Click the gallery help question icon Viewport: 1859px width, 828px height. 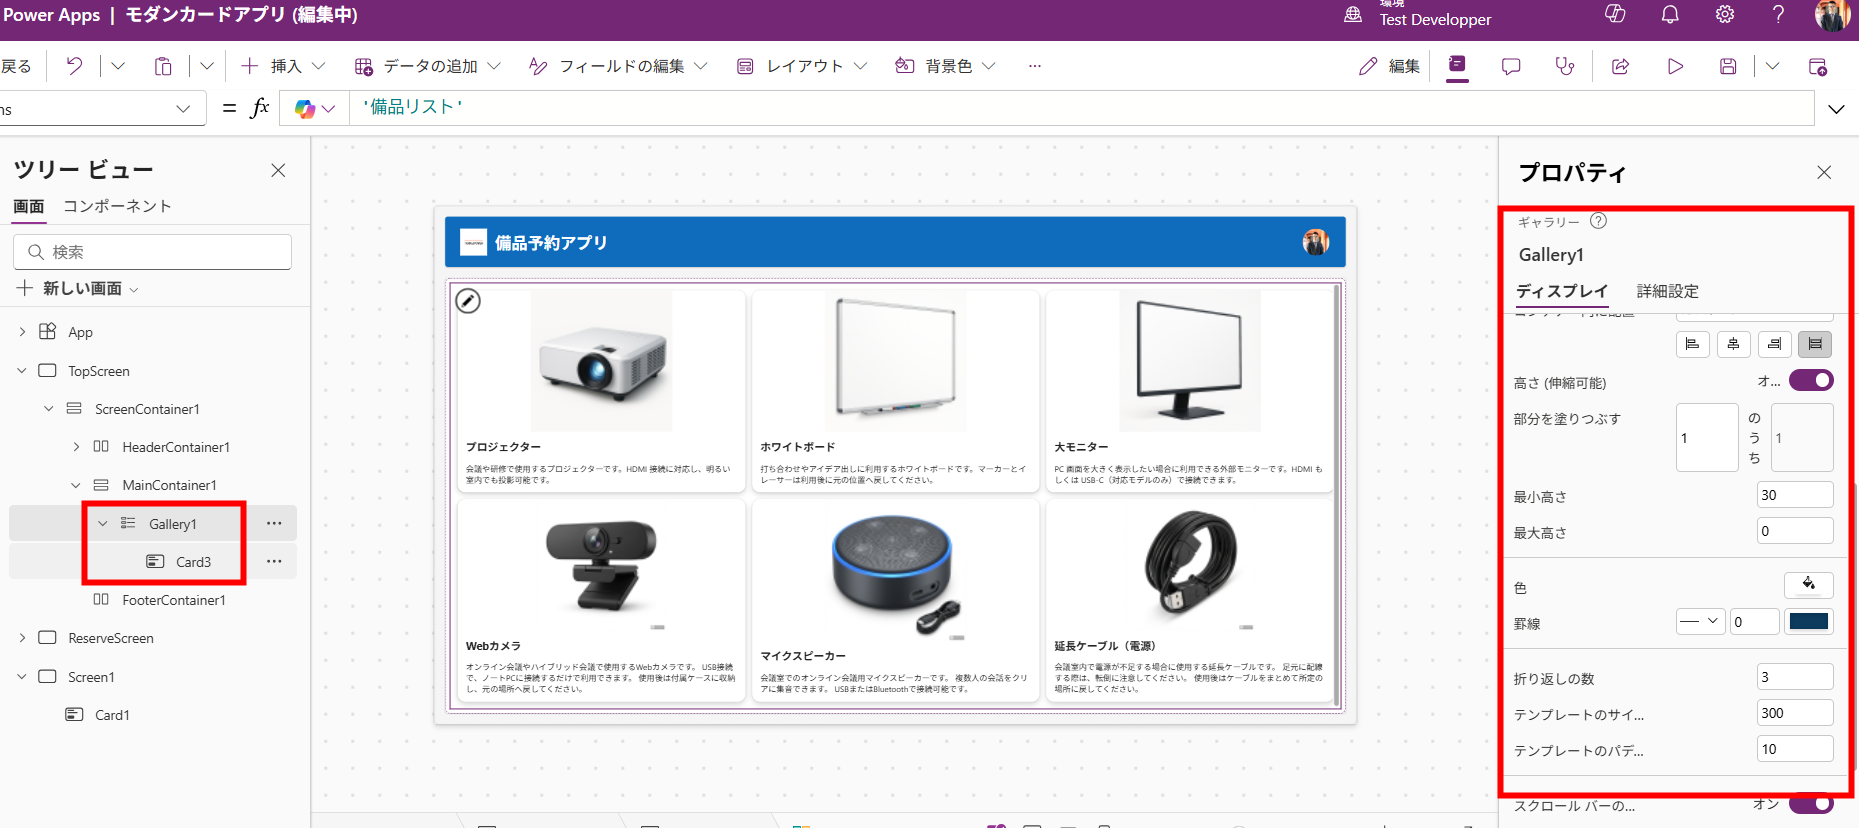(x=1598, y=221)
